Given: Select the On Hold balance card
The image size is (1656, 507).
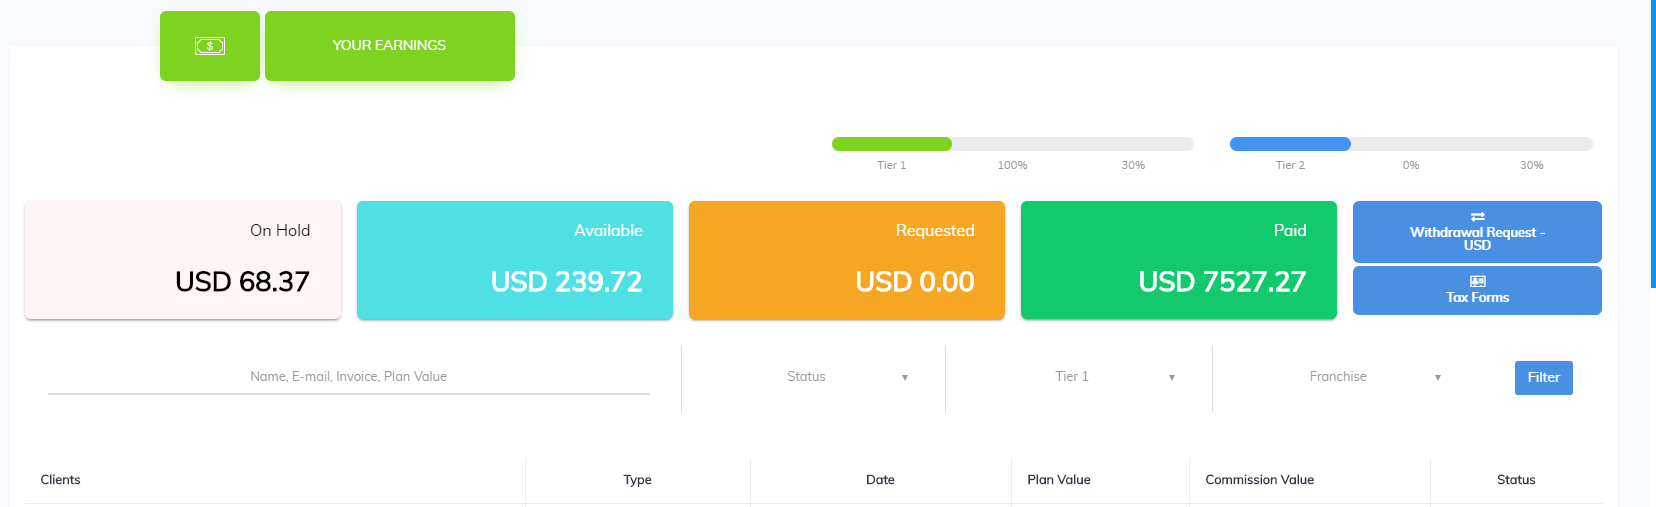Looking at the screenshot, I should point(183,260).
